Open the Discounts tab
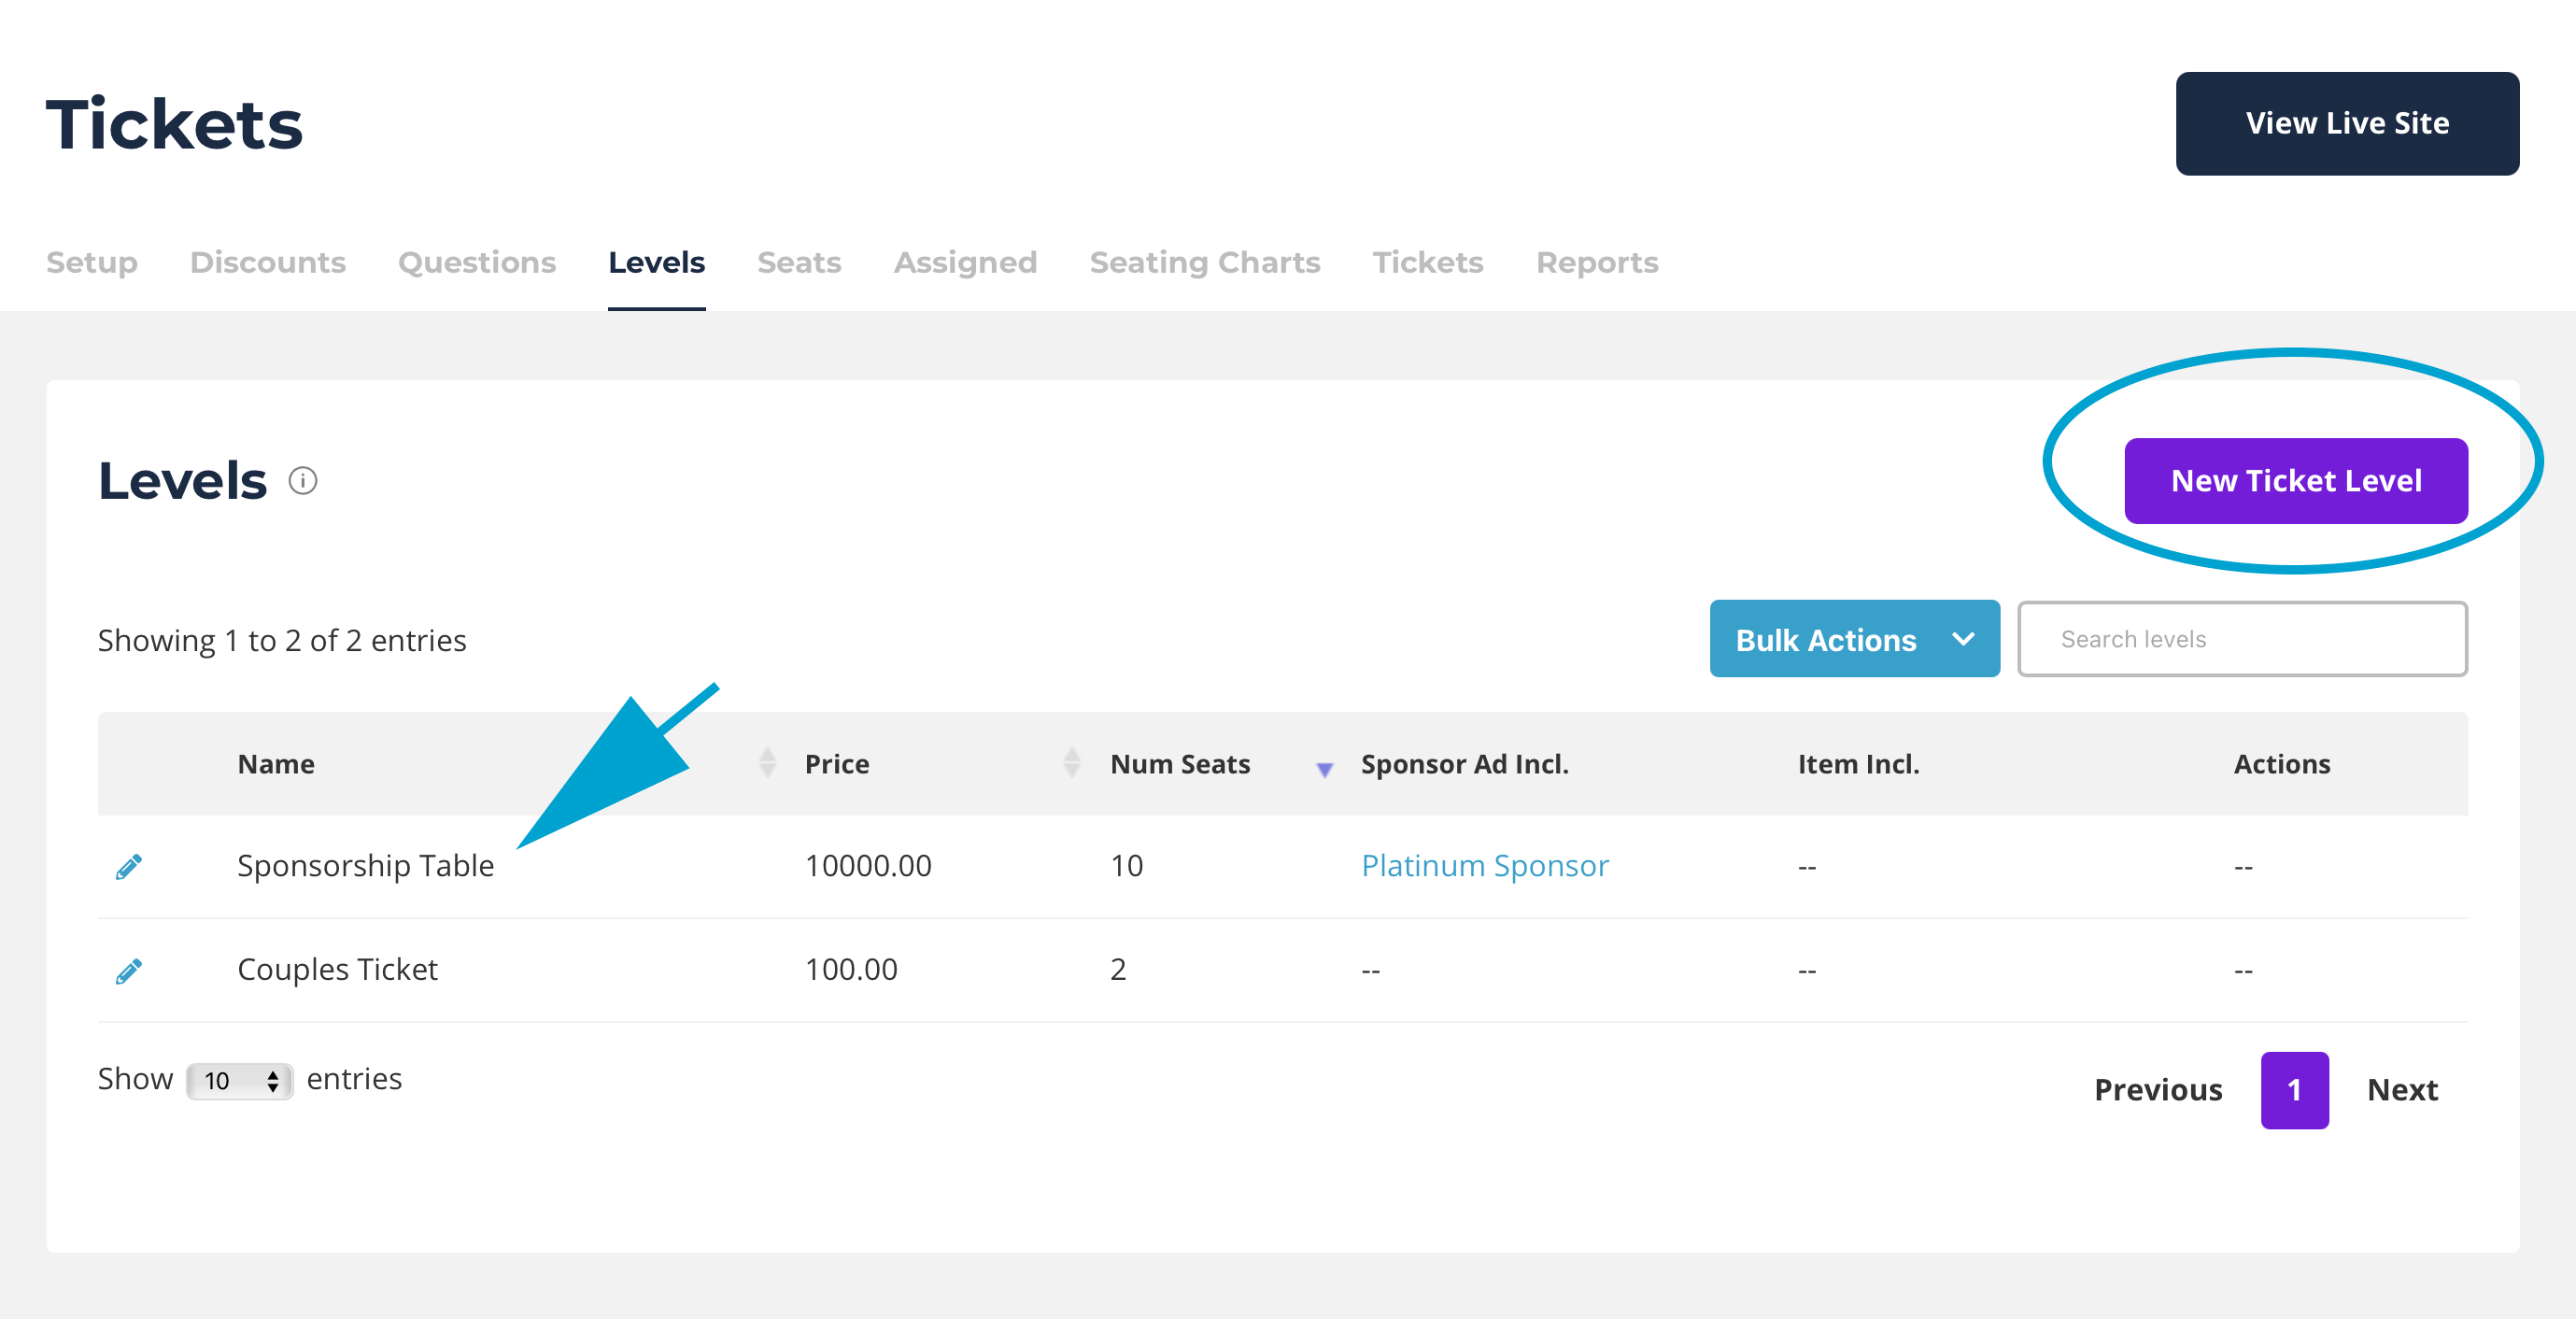 (x=267, y=262)
